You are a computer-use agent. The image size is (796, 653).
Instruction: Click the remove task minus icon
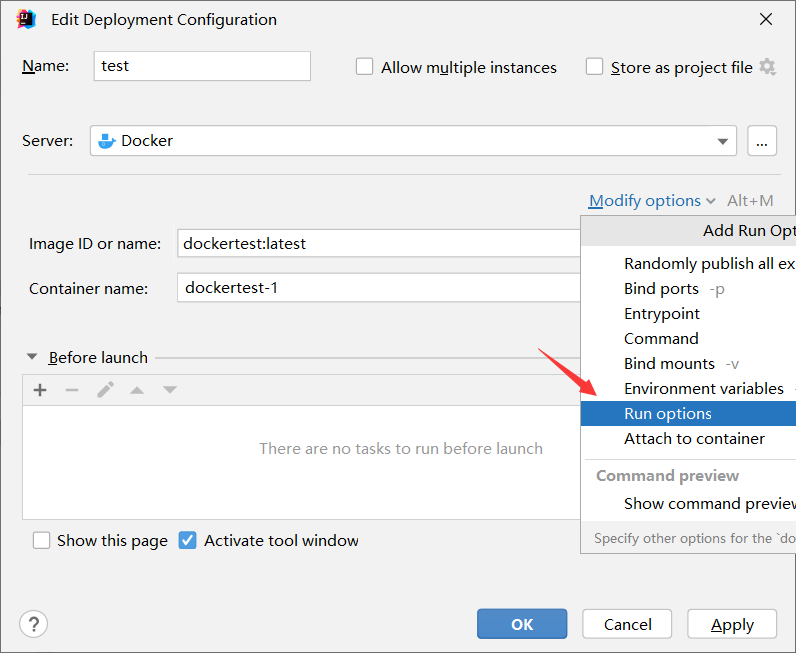pos(72,390)
